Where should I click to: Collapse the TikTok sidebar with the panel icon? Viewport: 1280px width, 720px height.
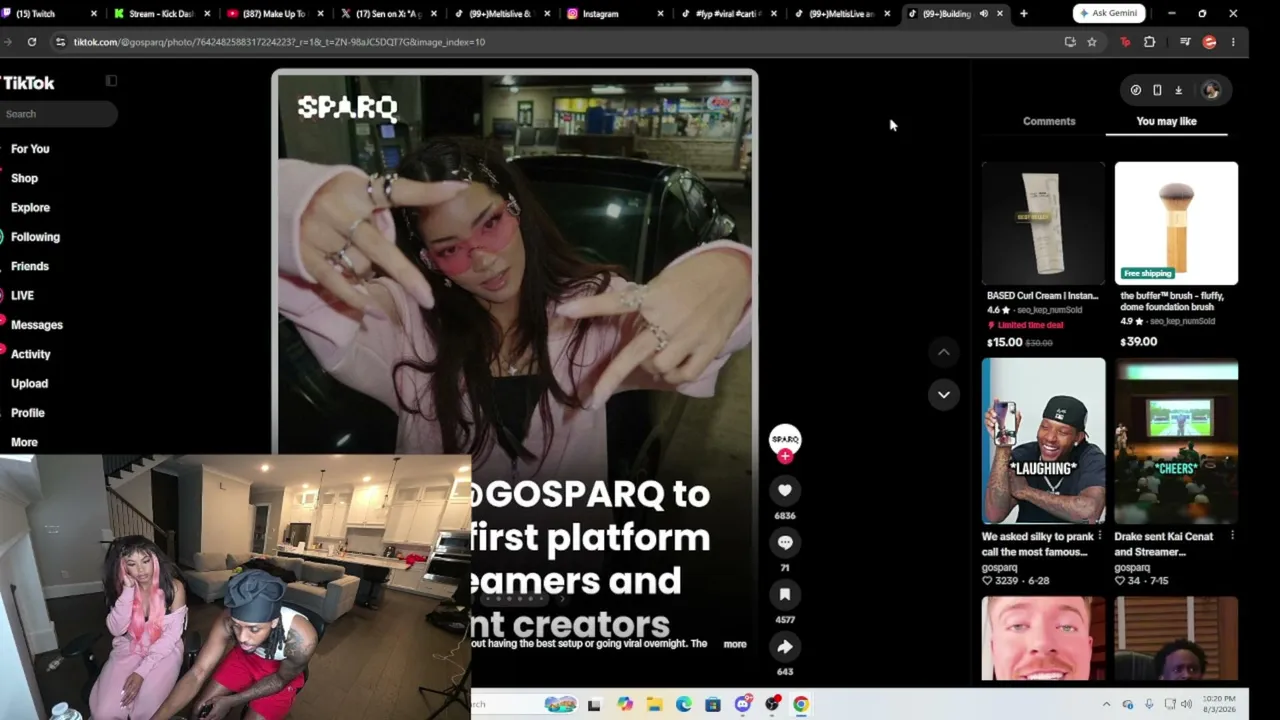pos(111,81)
